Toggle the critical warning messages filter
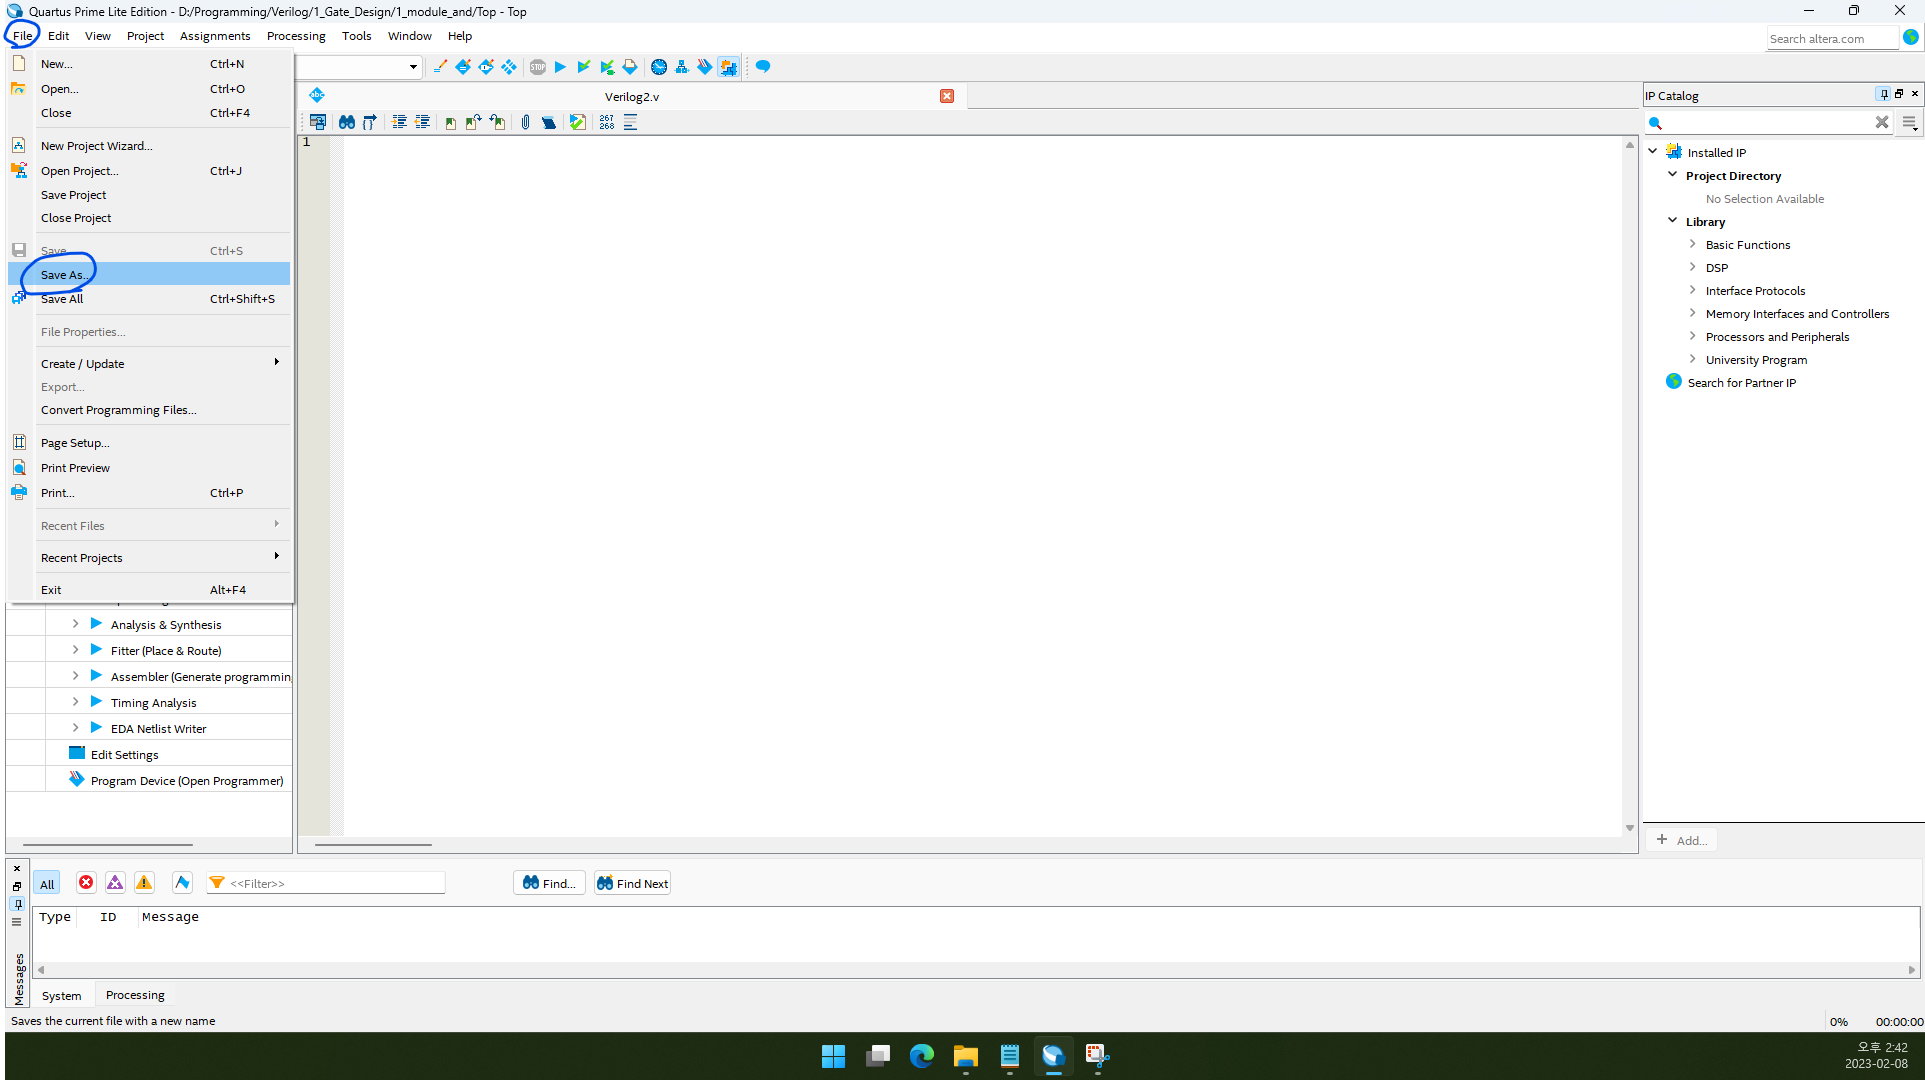 click(x=115, y=882)
